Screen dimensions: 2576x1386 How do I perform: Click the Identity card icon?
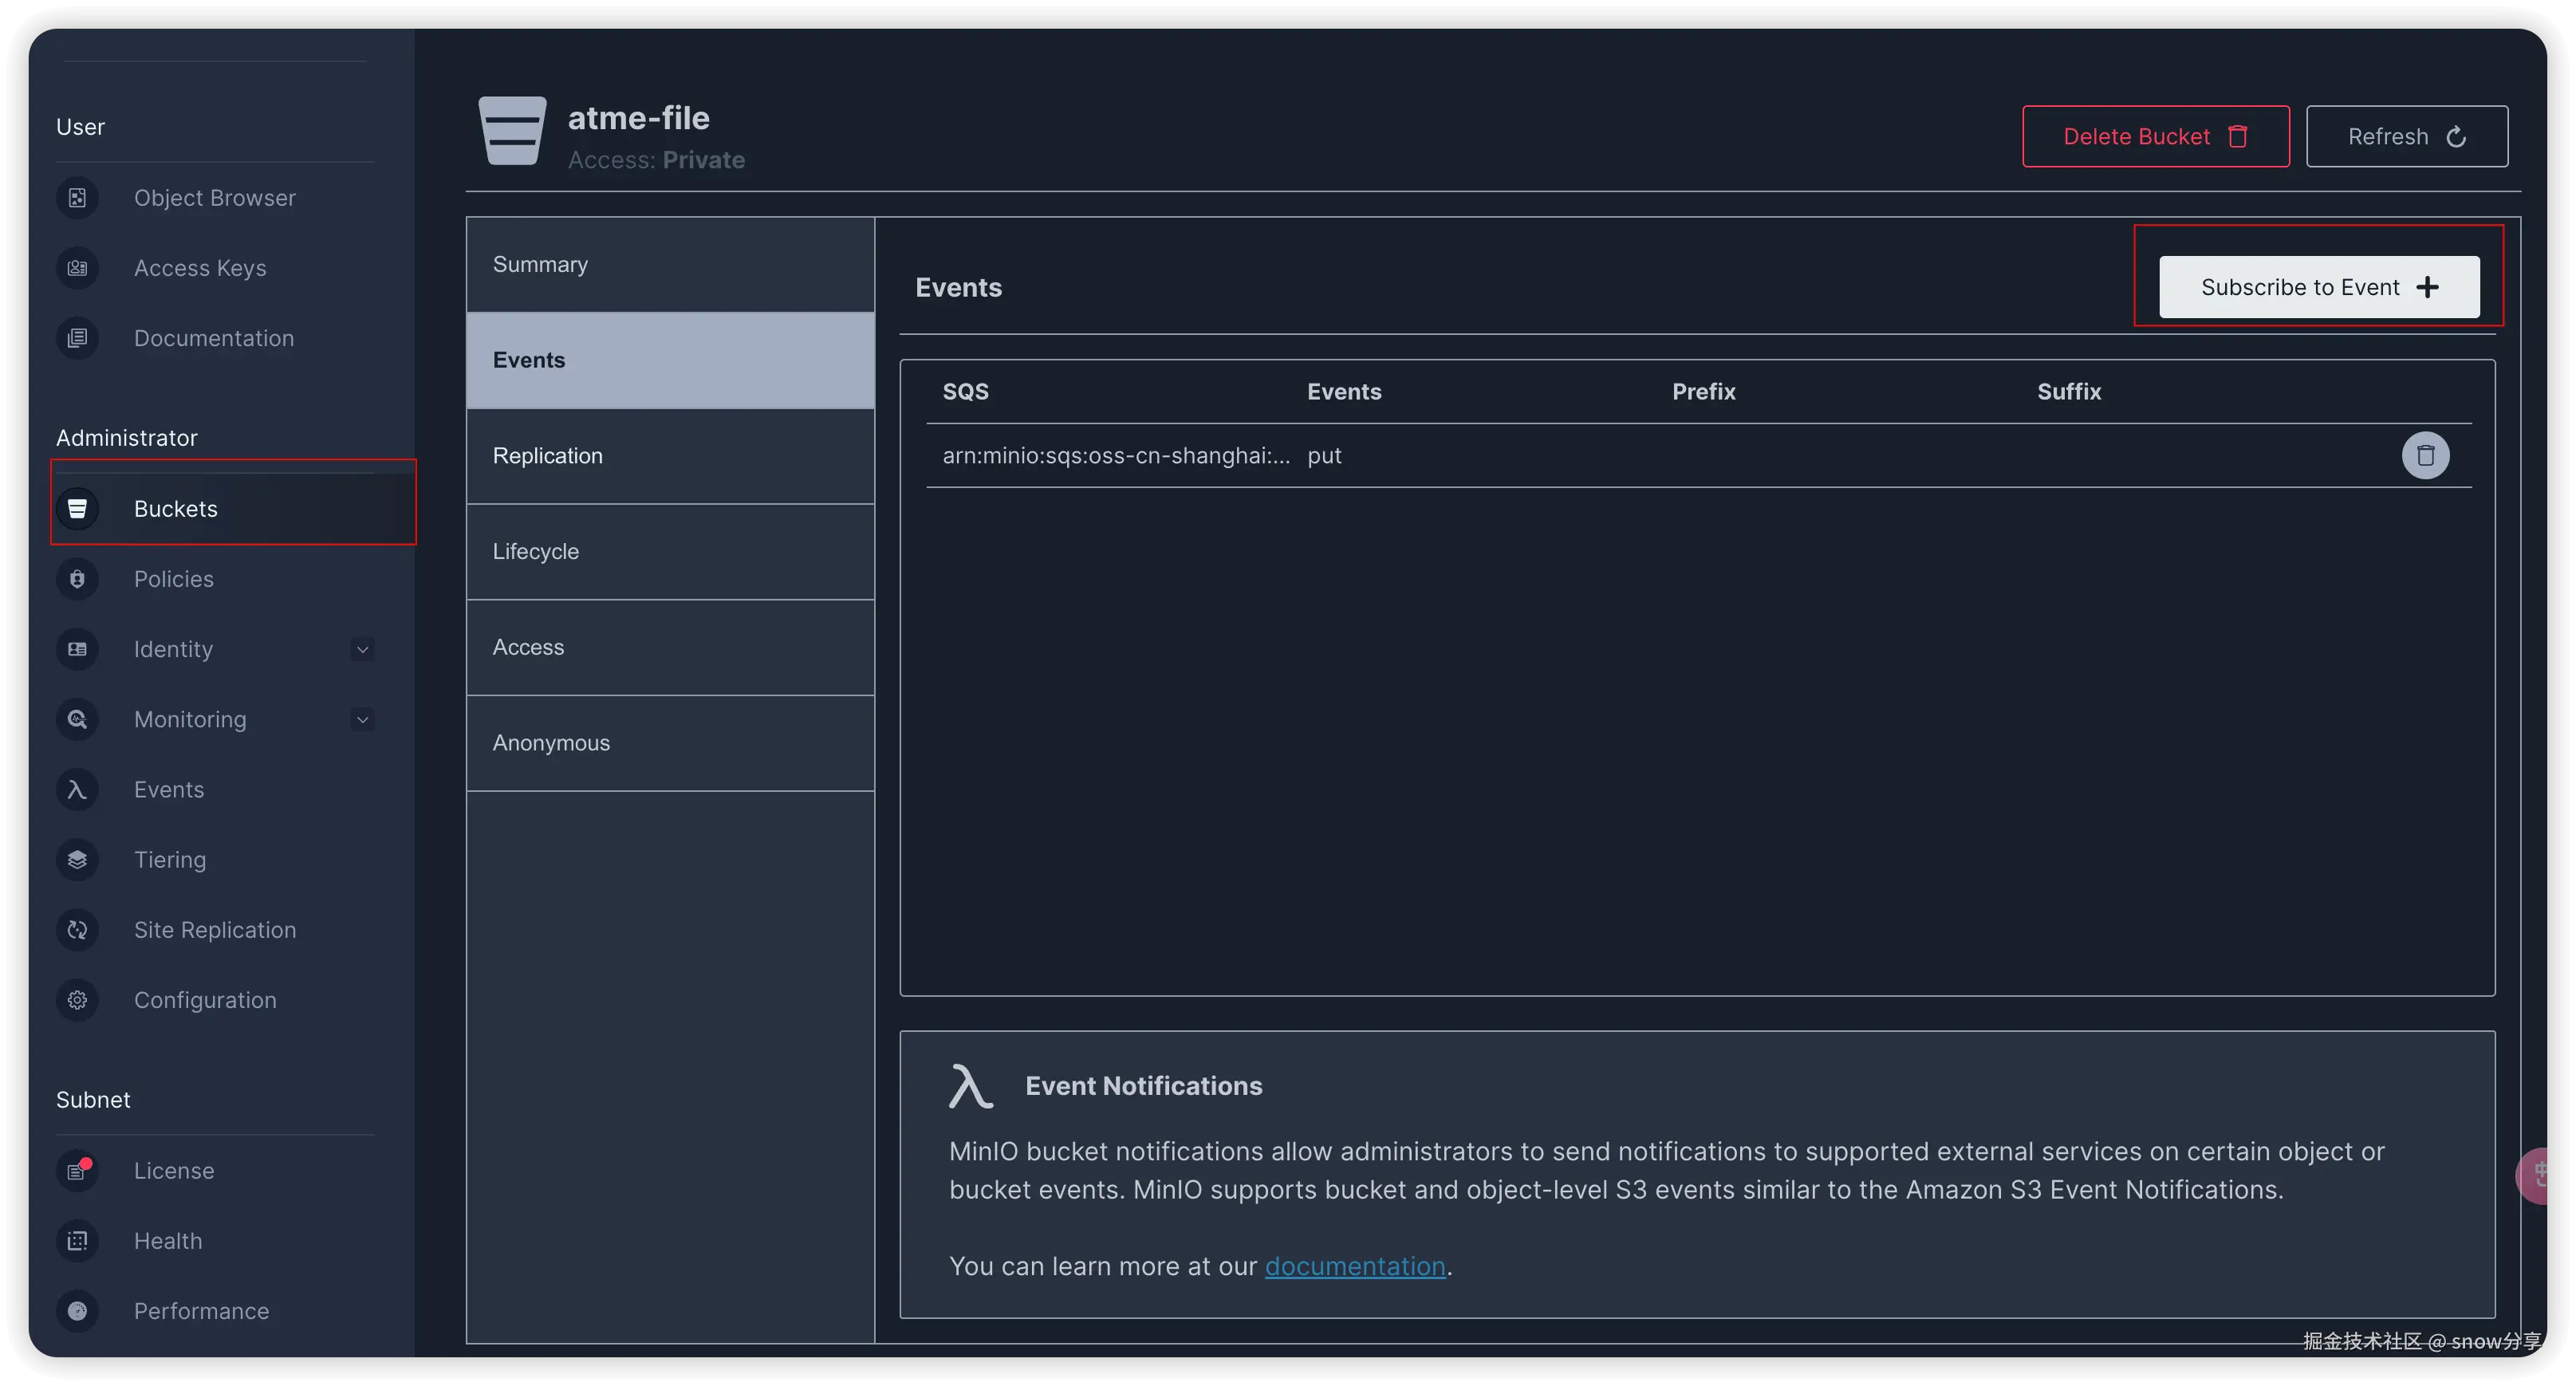click(77, 649)
